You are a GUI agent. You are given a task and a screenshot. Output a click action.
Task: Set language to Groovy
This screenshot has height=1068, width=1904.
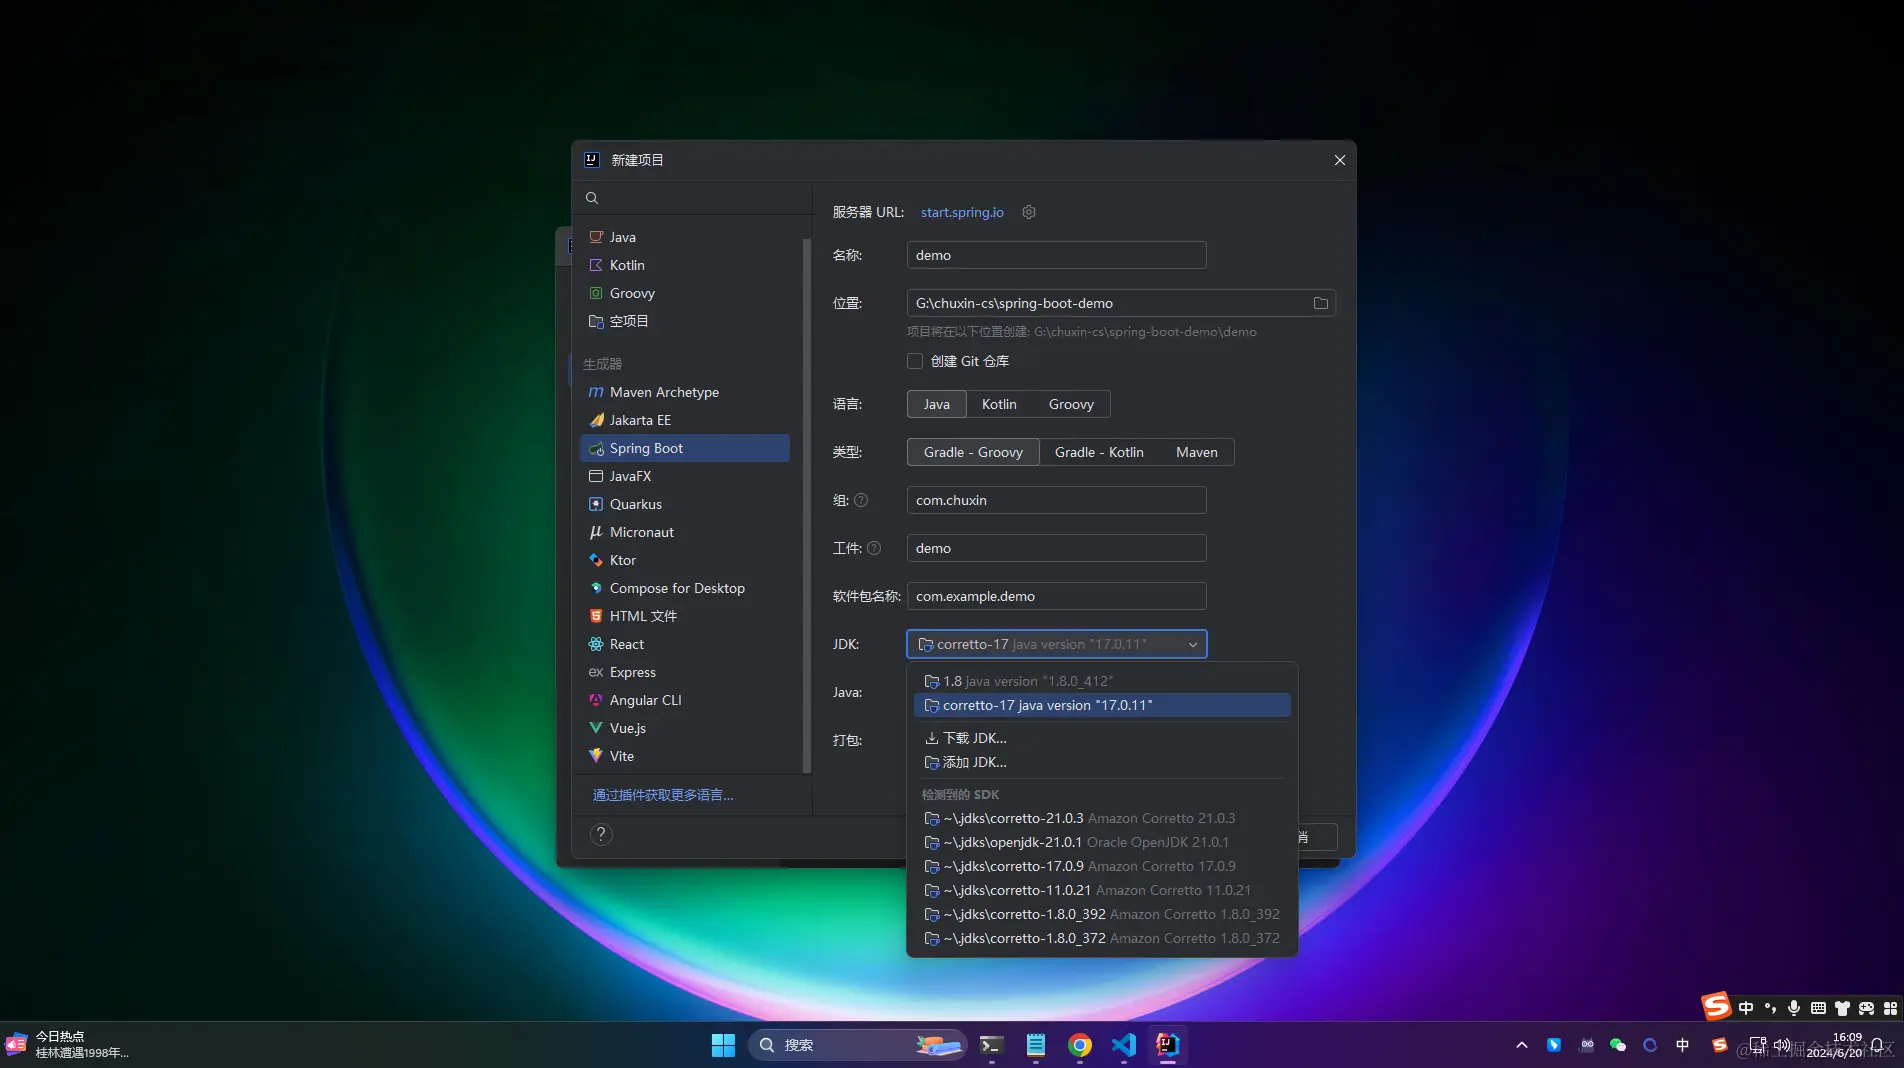coord(1071,404)
